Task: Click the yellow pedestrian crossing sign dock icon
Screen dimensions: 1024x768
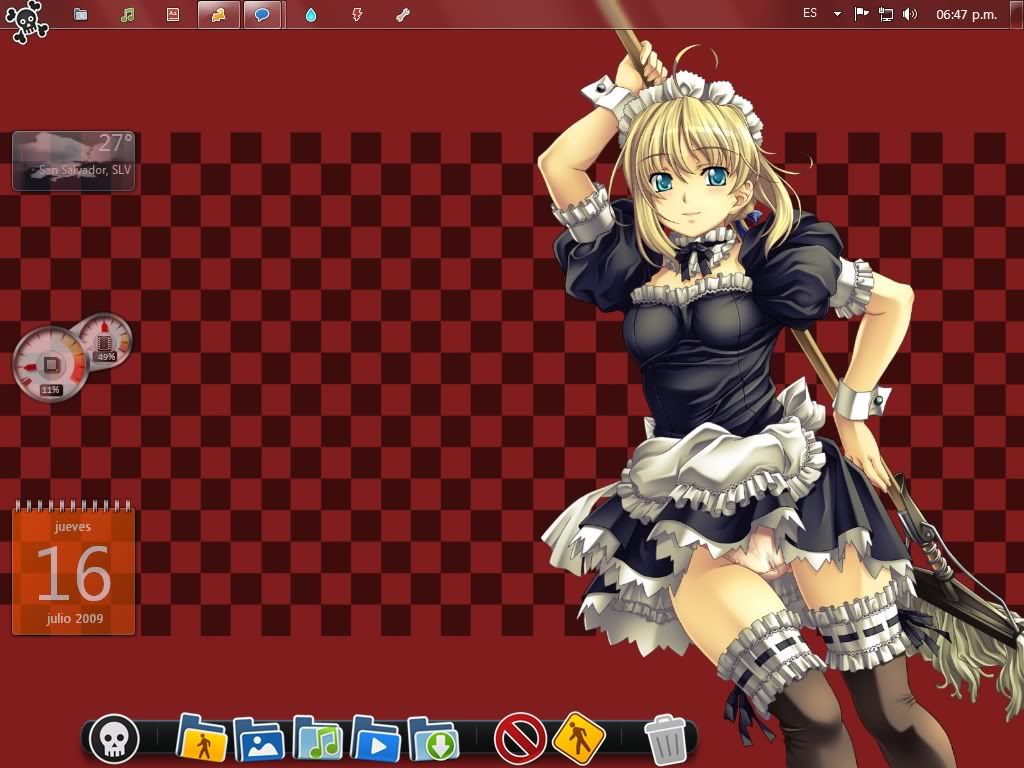Action: pyautogui.click(x=578, y=738)
